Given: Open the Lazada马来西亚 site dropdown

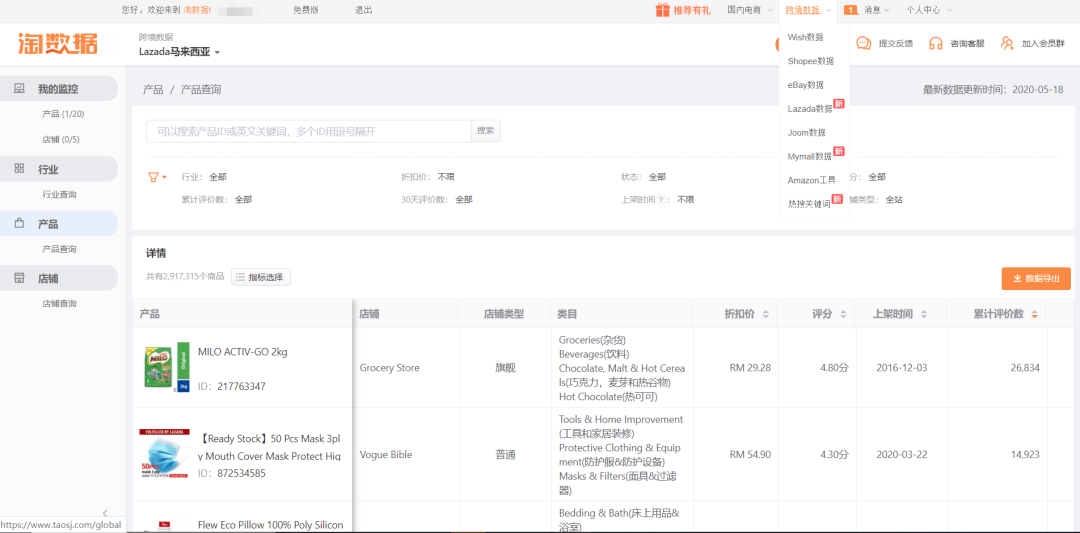Looking at the screenshot, I should tap(179, 52).
